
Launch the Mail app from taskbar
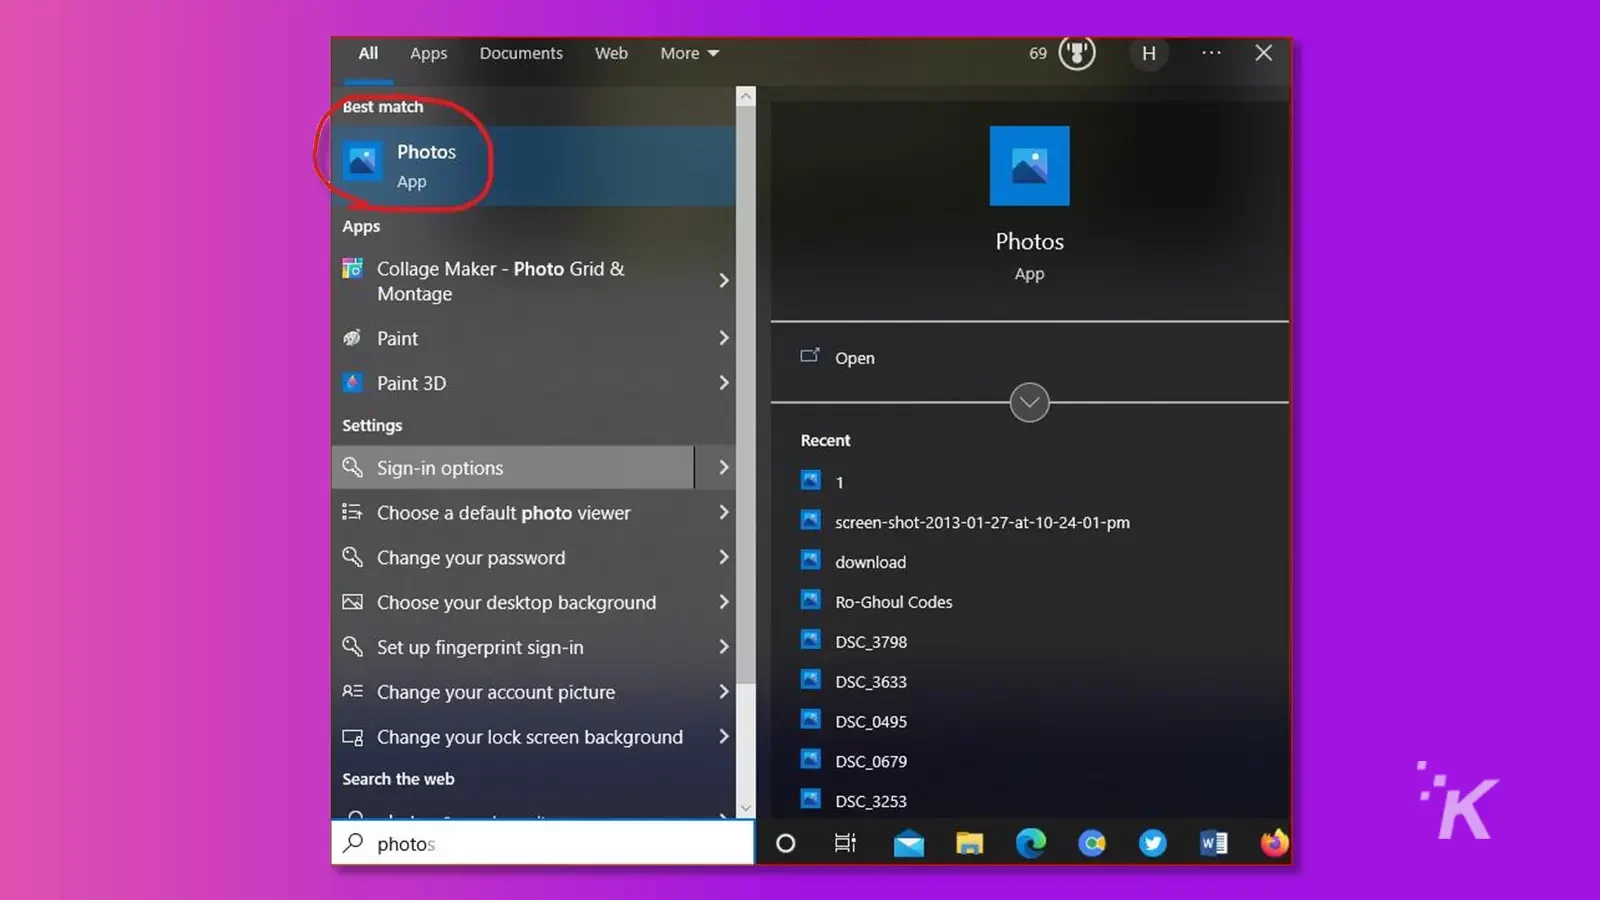908,844
